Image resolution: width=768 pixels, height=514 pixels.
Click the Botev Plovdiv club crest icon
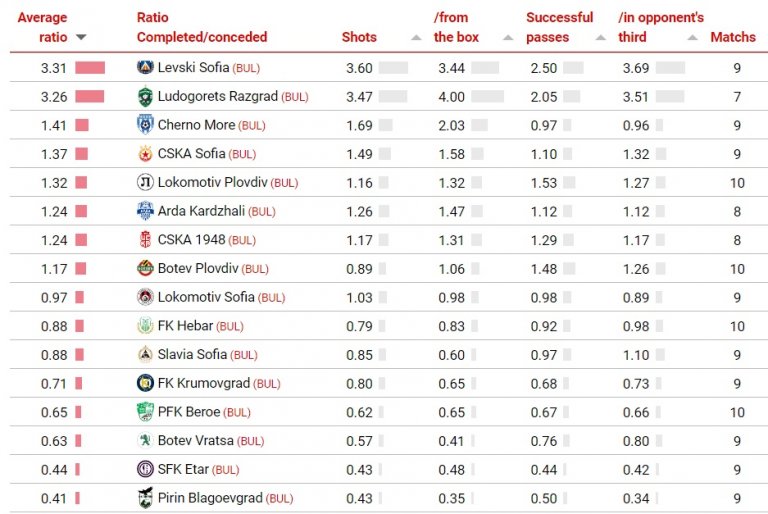pyautogui.click(x=145, y=269)
